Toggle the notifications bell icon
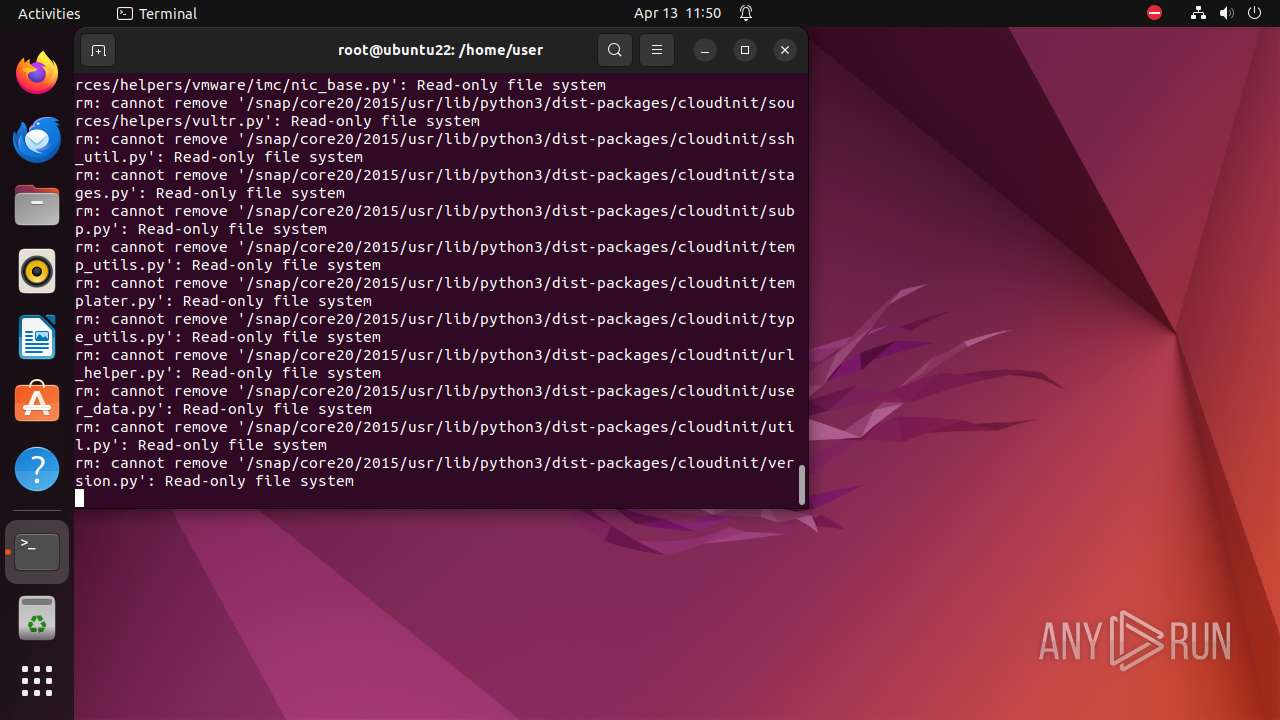 tap(746, 13)
